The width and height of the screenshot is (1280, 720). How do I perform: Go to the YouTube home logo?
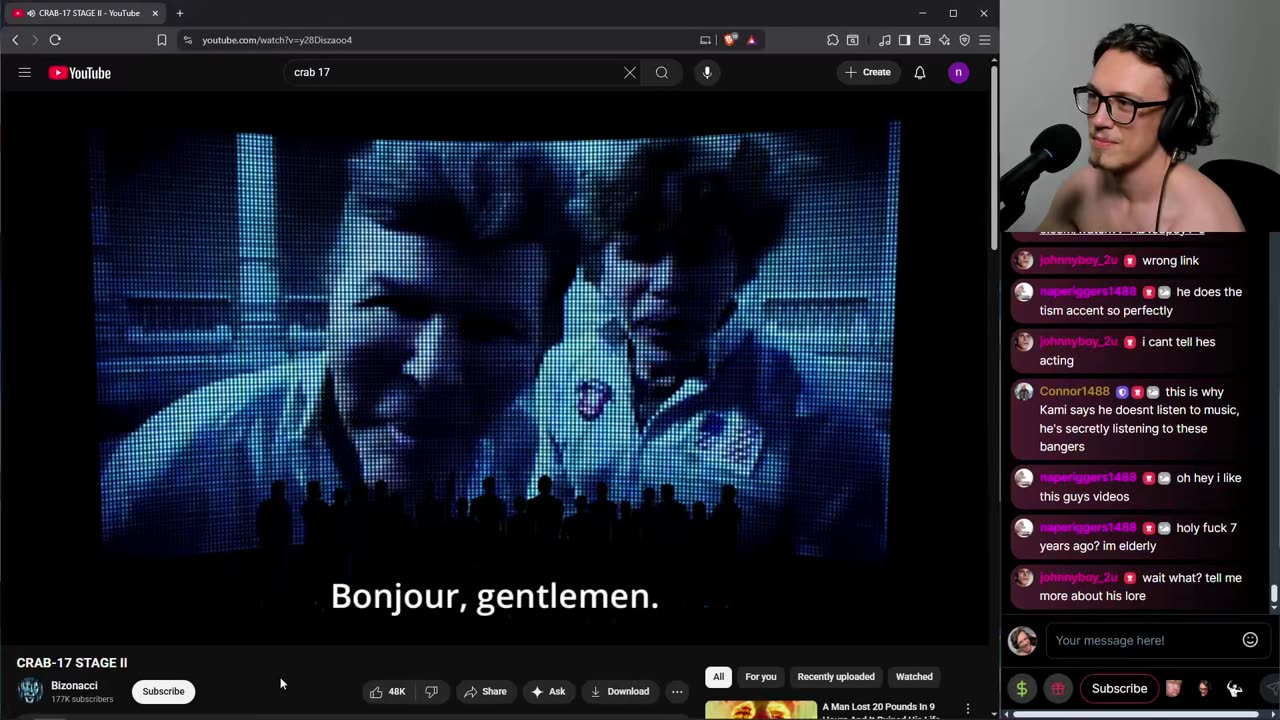point(80,72)
